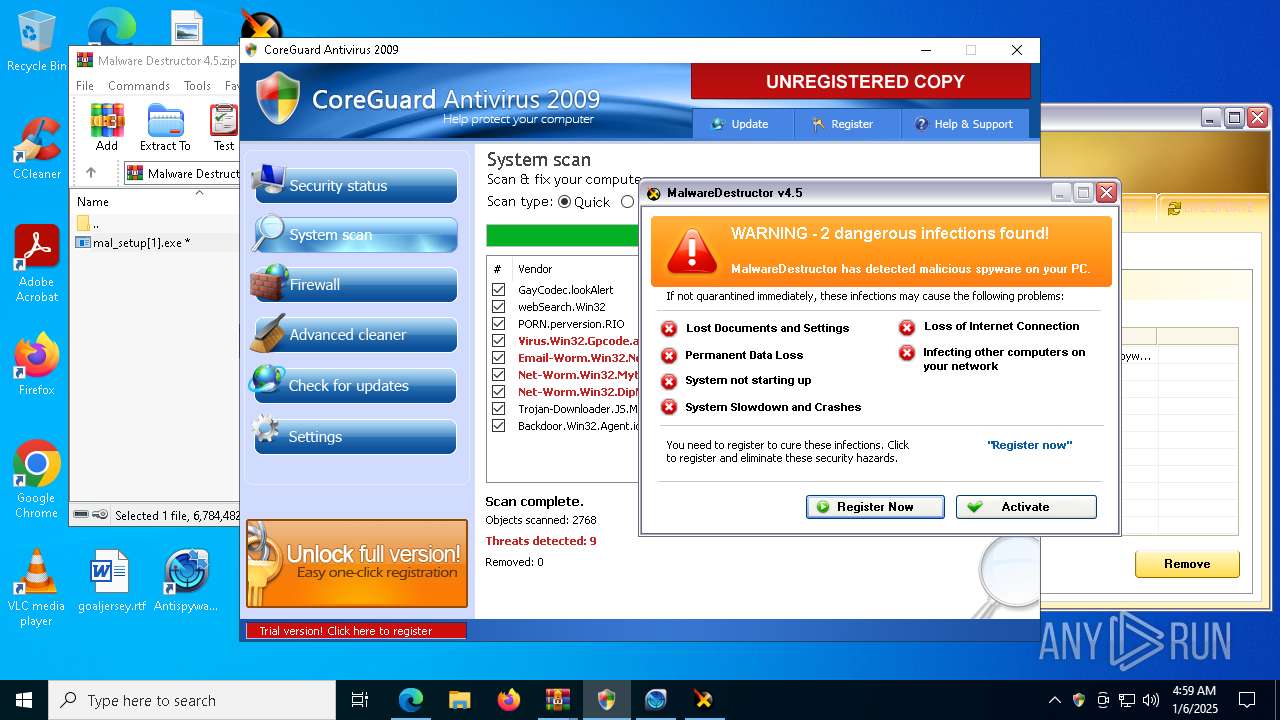Select the second scan type radio button

pos(627,202)
